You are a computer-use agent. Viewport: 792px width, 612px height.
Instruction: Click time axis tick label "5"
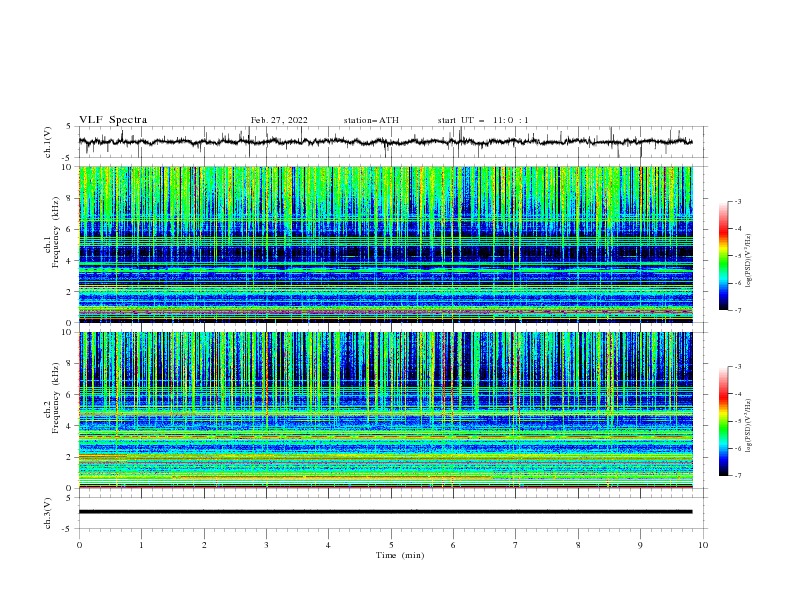[x=391, y=545]
